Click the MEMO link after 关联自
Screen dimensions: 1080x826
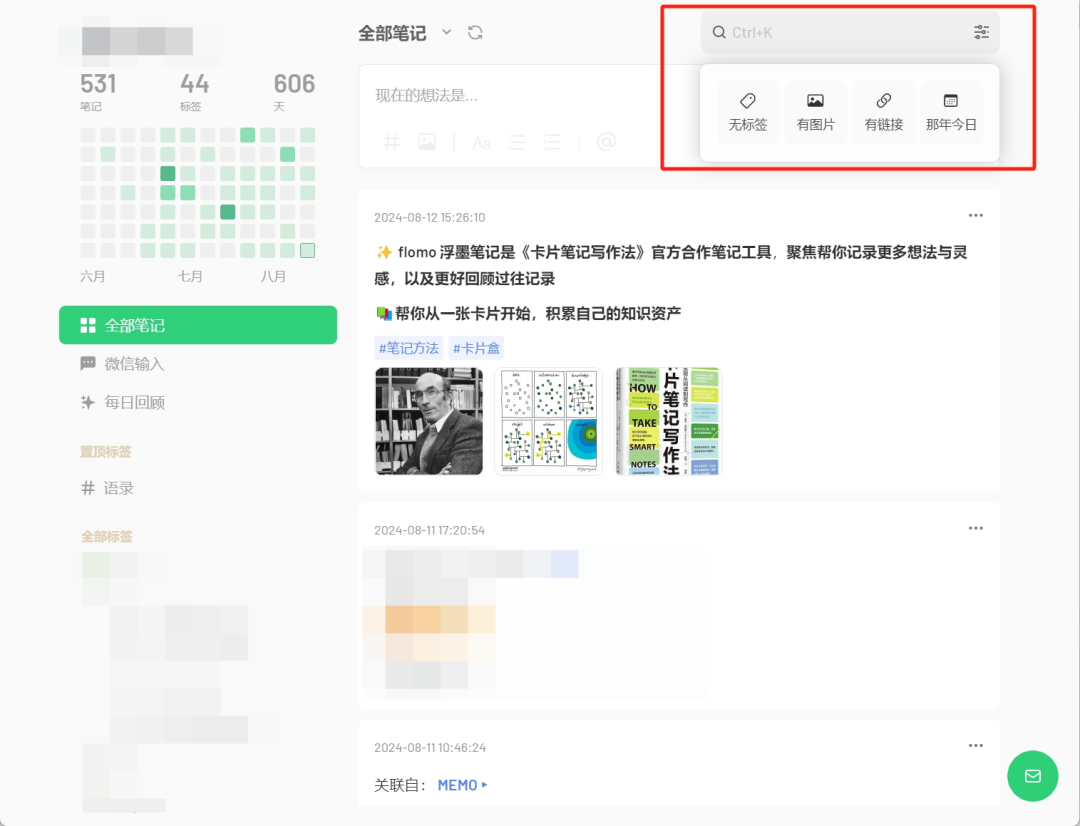462,785
